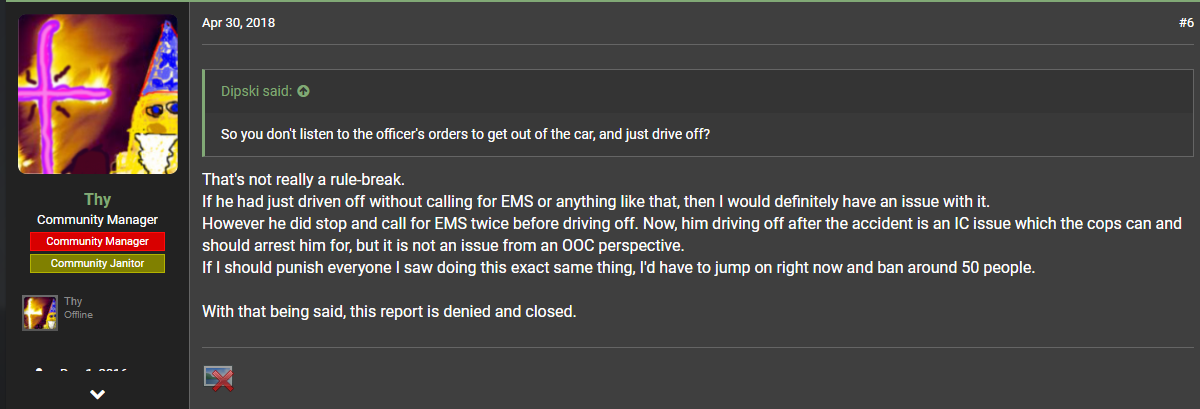Screen dimensions: 1200x409
Task: Click the quoted officer's orders text
Action: click(465, 135)
